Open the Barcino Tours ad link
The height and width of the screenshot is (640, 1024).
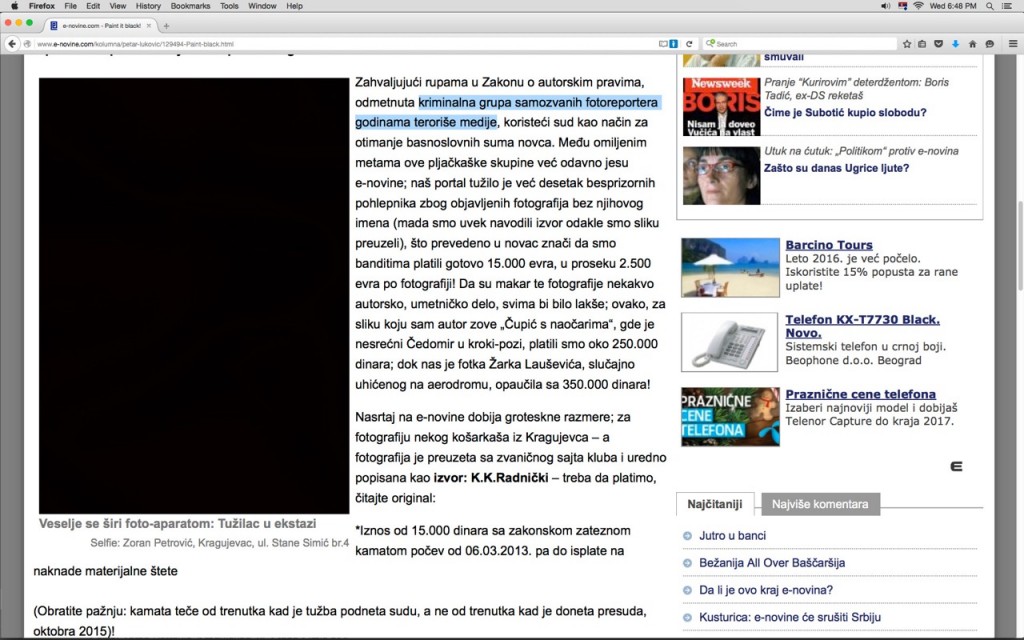[x=828, y=245]
